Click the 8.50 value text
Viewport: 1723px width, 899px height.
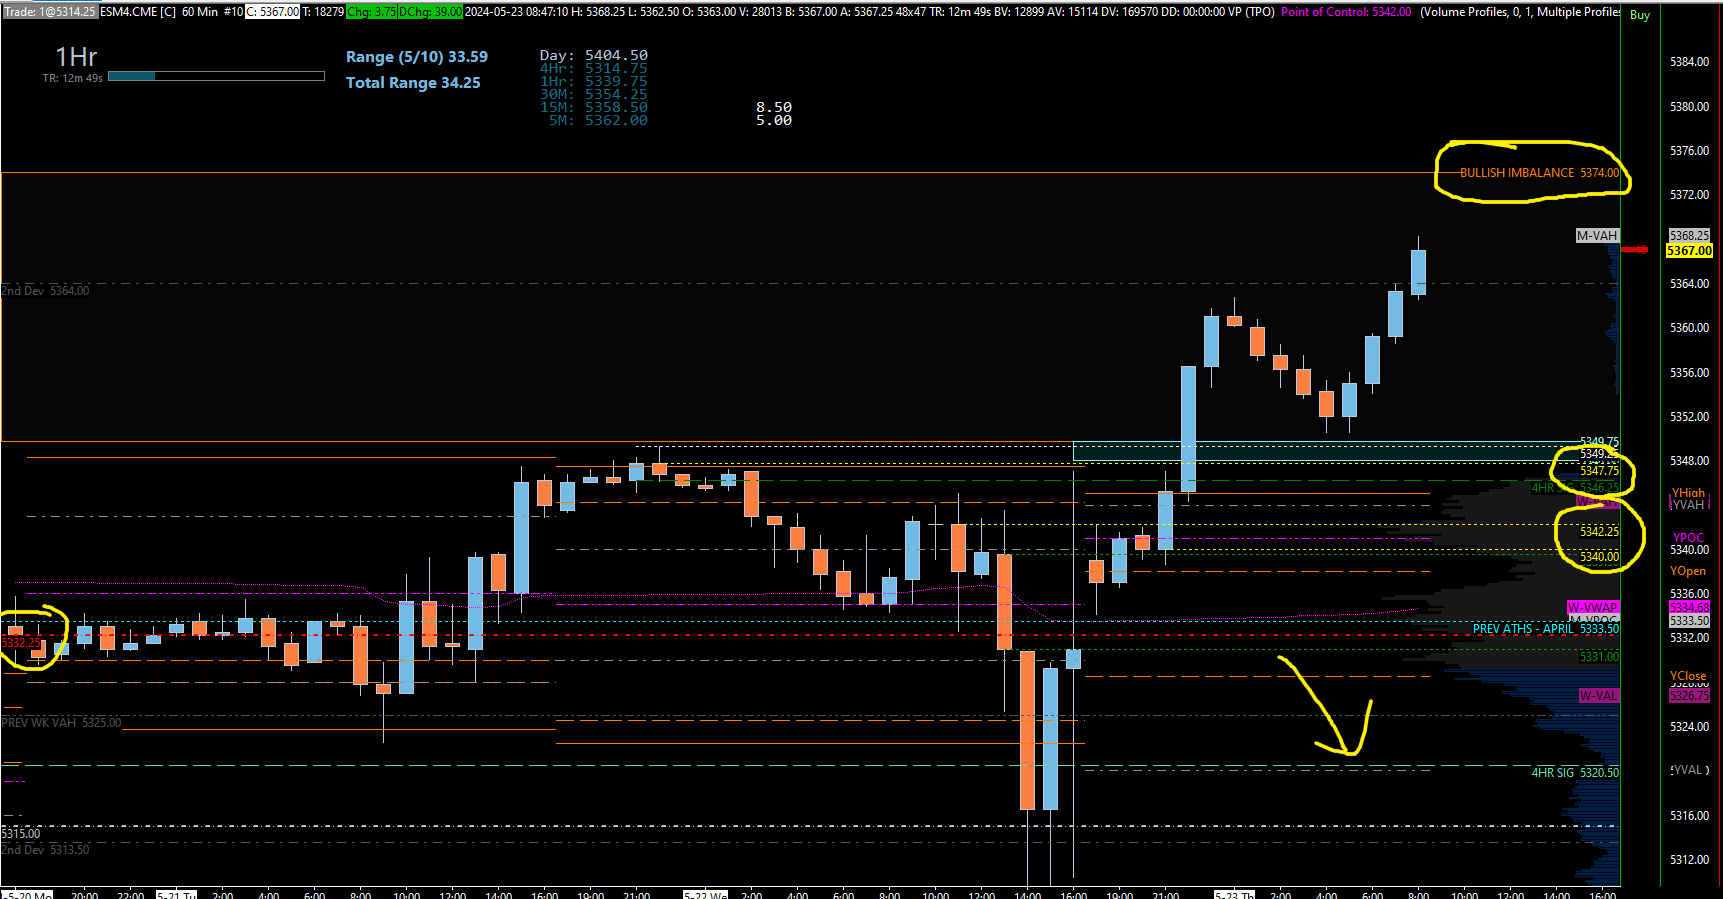pyautogui.click(x=774, y=107)
